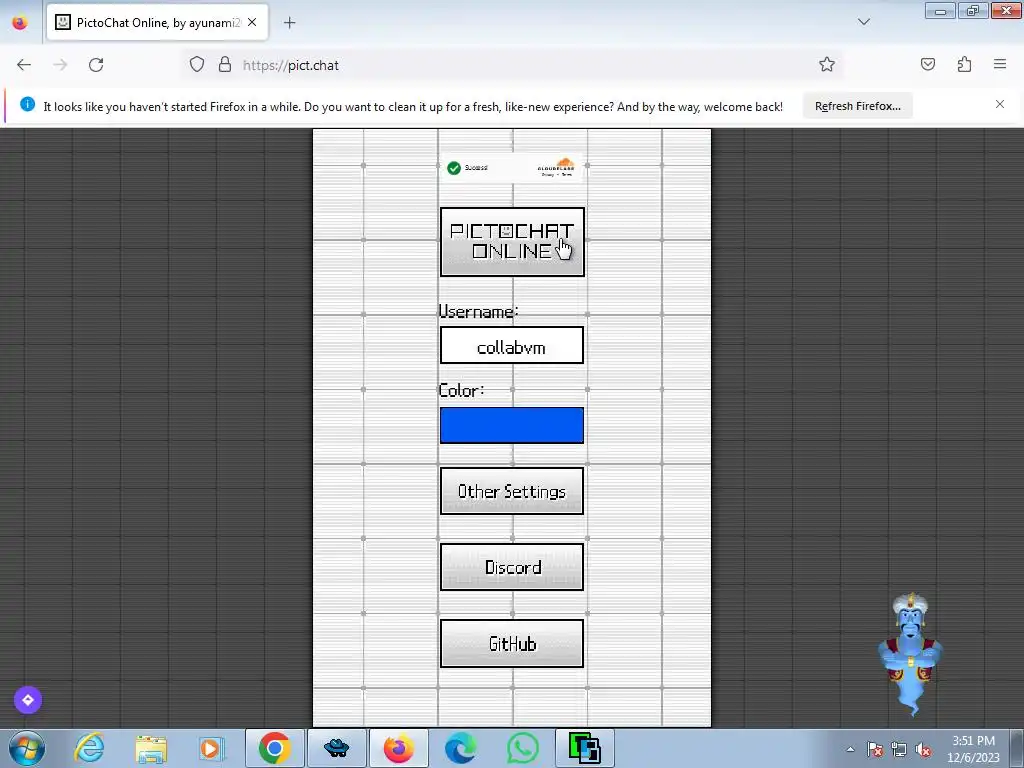Open the Extensions puzzle icon
Screen dimensions: 1024x768
click(x=965, y=65)
